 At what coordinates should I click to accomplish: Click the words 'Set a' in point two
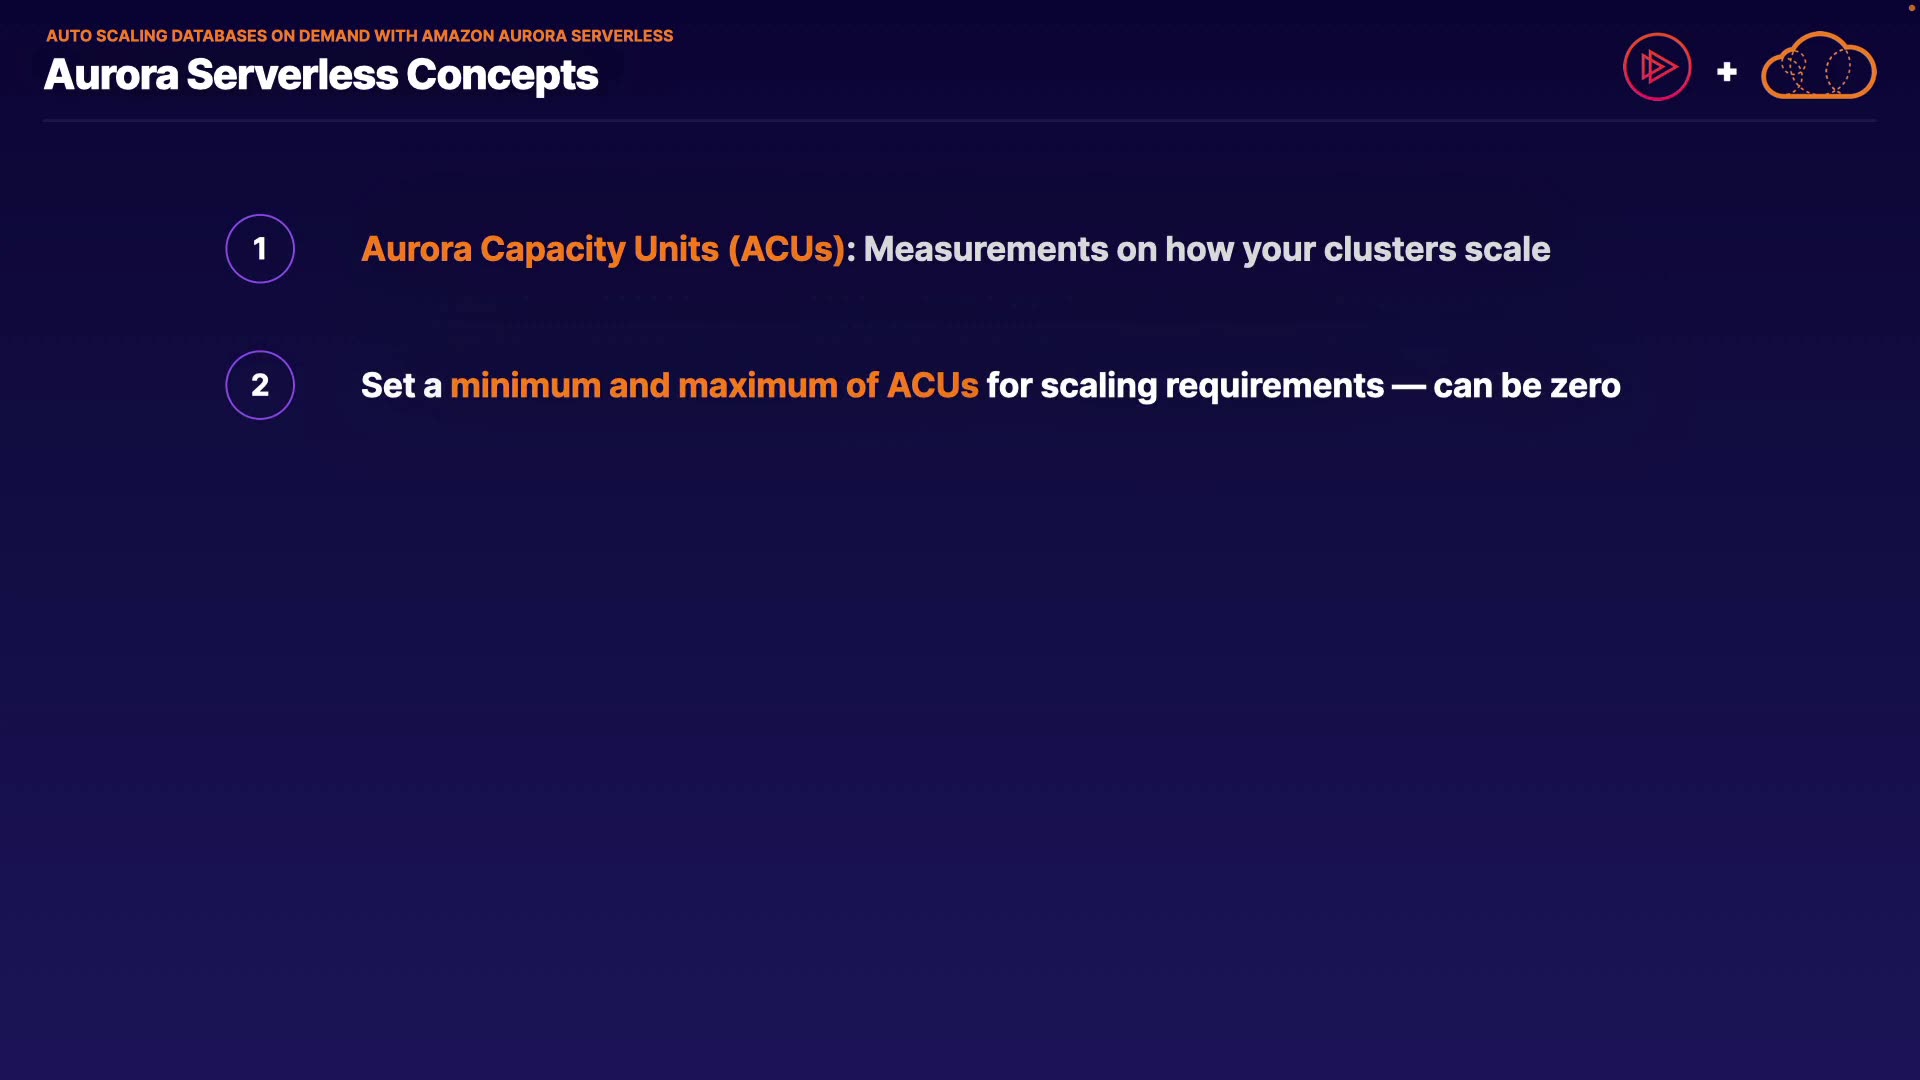click(x=401, y=385)
